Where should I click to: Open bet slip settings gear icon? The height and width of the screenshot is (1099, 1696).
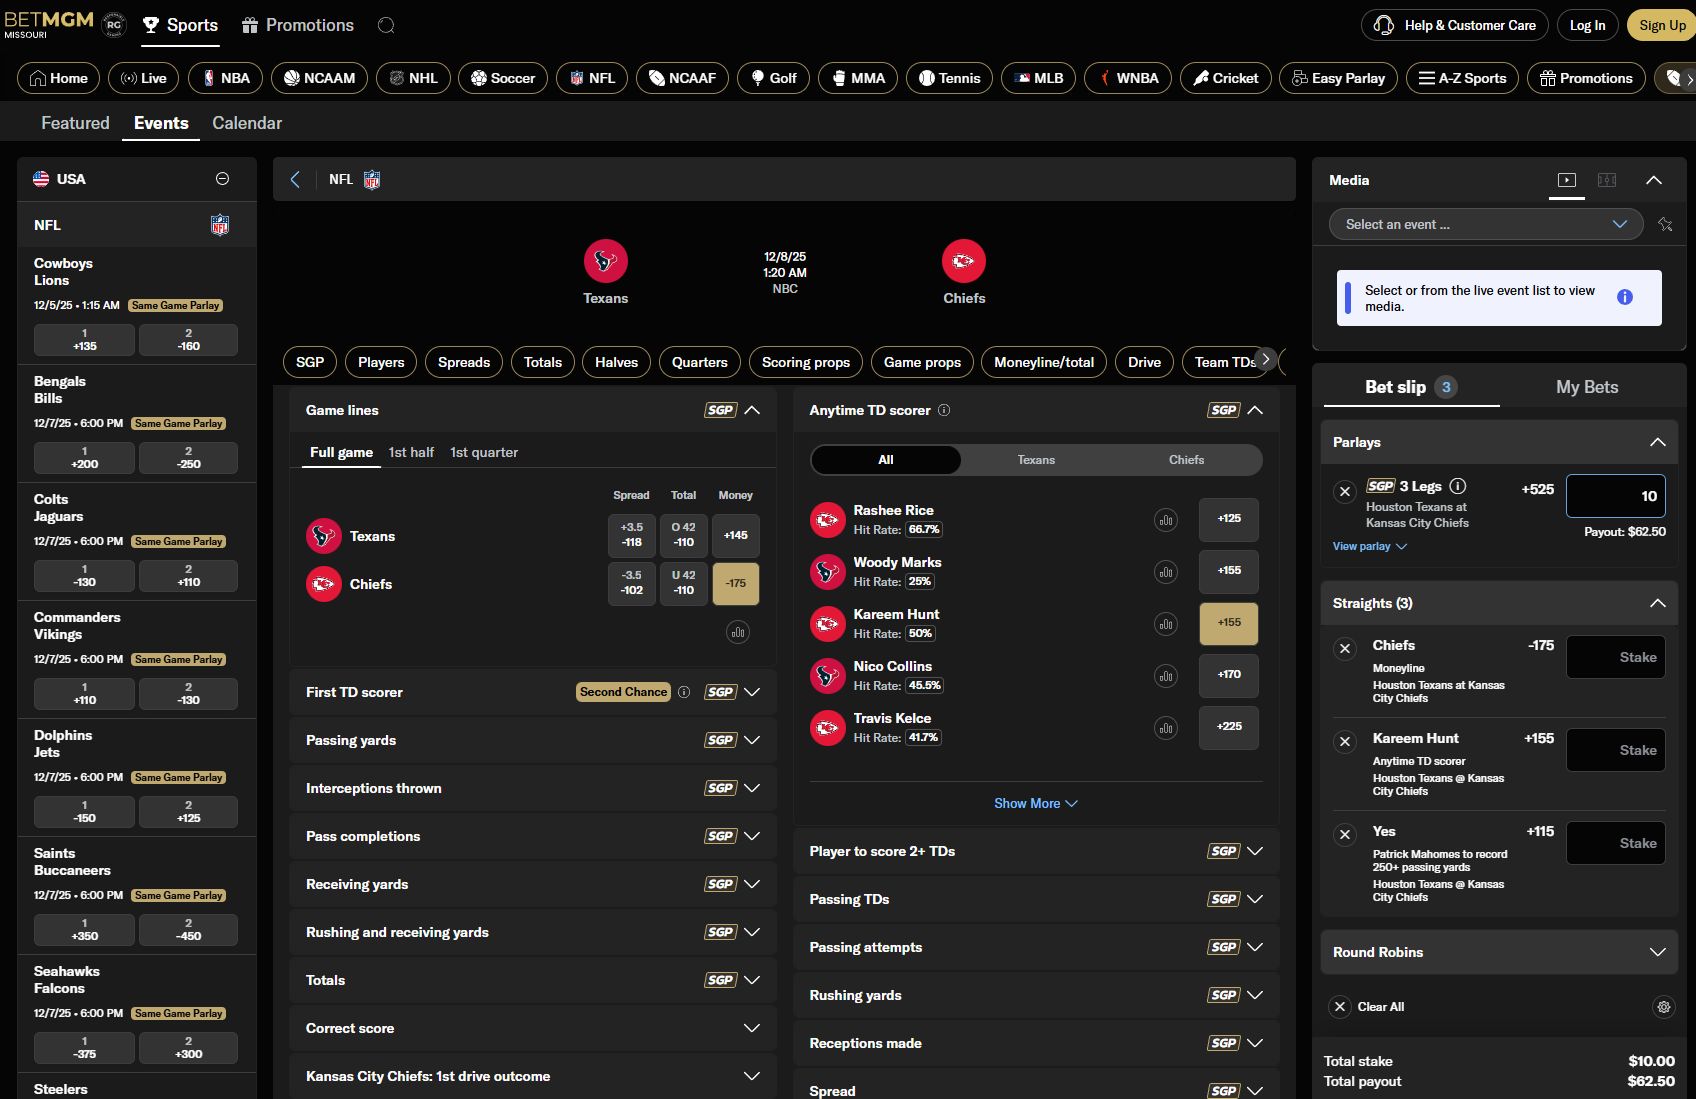(x=1664, y=1007)
